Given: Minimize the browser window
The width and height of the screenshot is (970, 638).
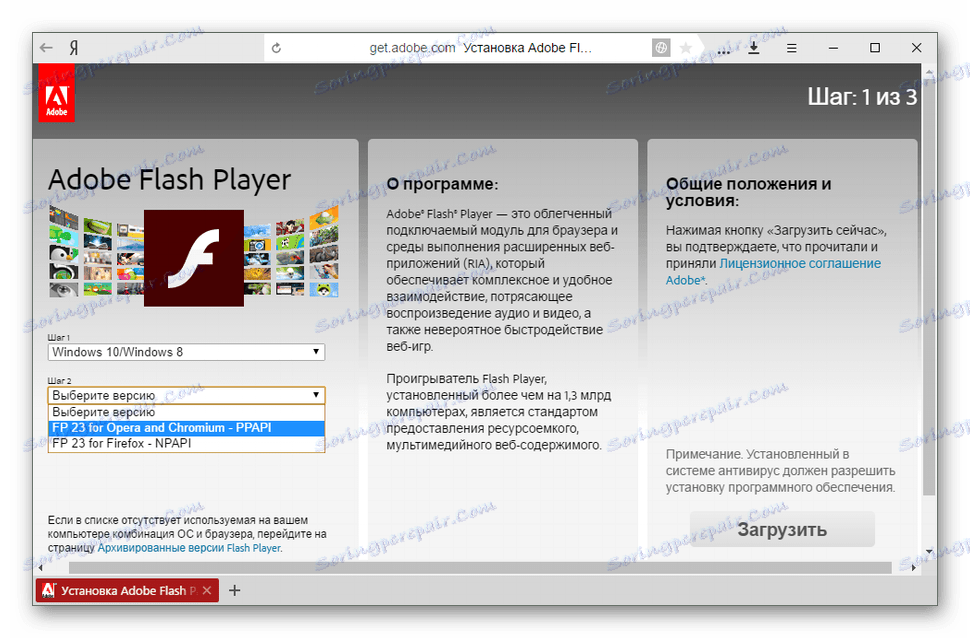Looking at the screenshot, I should pyautogui.click(x=833, y=48).
